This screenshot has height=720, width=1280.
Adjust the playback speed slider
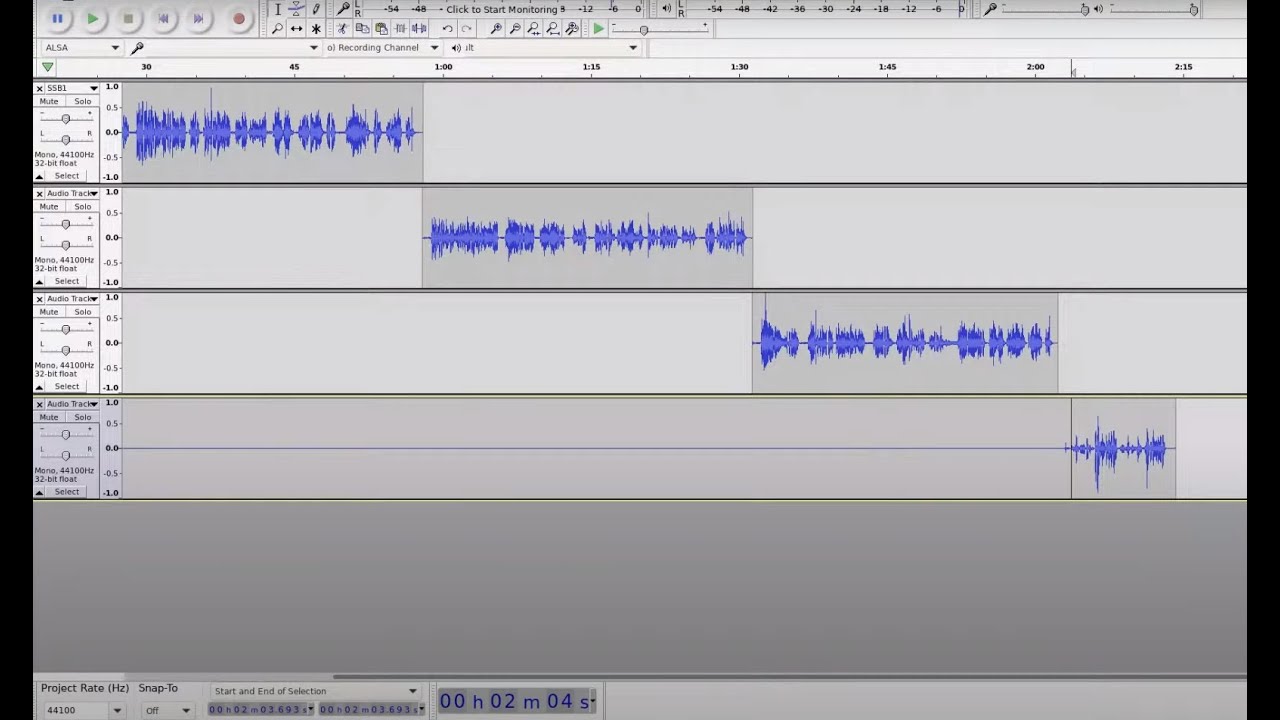pyautogui.click(x=660, y=29)
